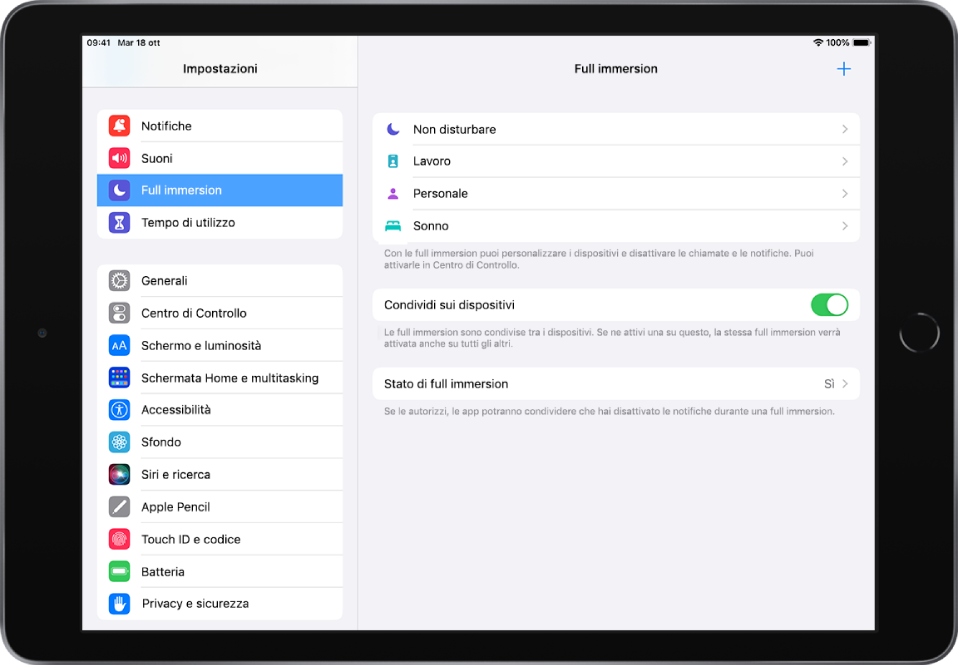Turn off focus sharing across devices
Image resolution: width=958 pixels, height=665 pixels.
[x=830, y=305]
